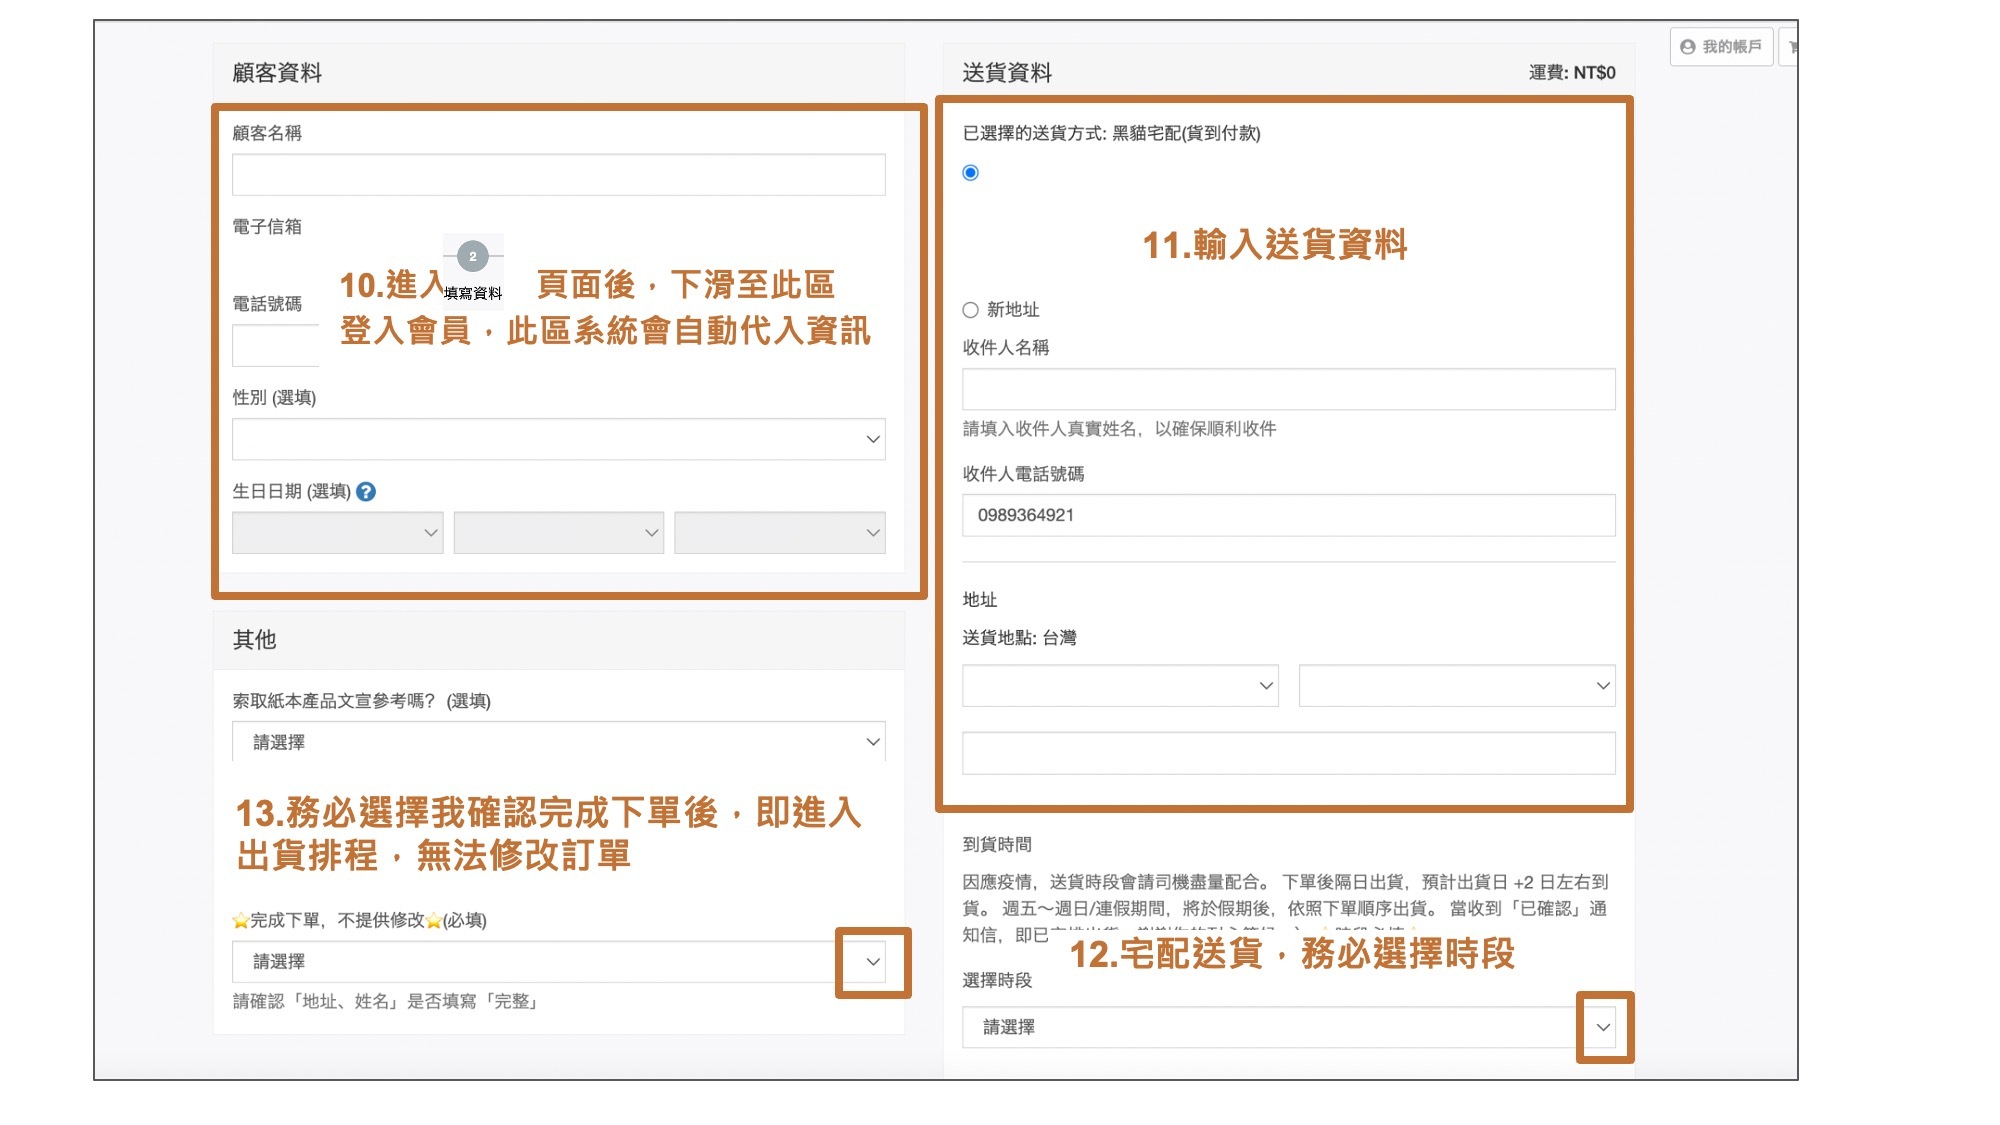Click the 收件人電話號碼 field with 0989364921

pos(1289,515)
